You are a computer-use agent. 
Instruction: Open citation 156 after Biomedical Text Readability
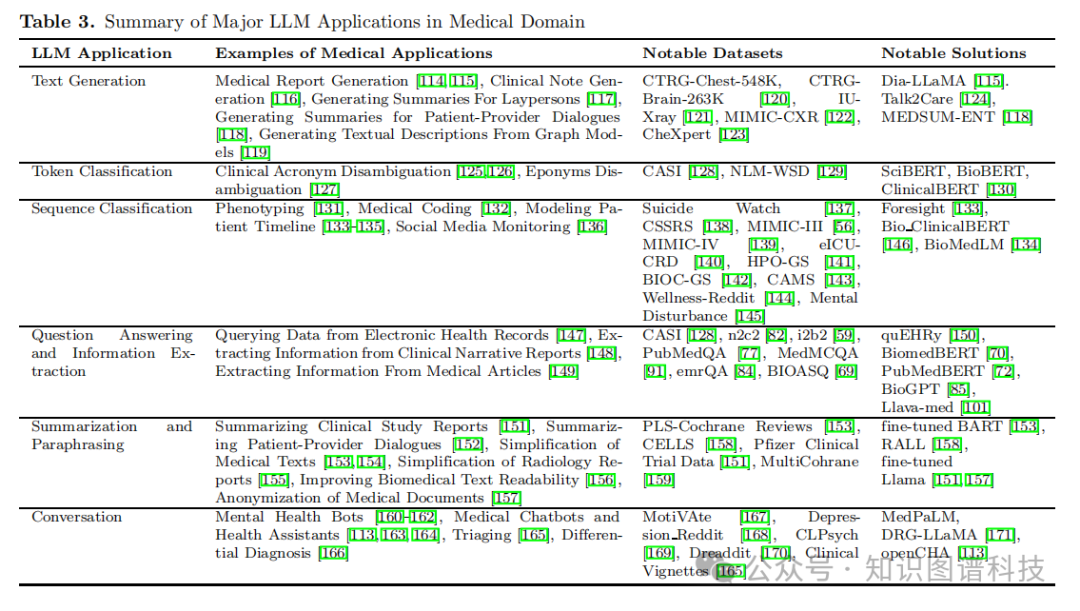pyautogui.click(x=601, y=480)
